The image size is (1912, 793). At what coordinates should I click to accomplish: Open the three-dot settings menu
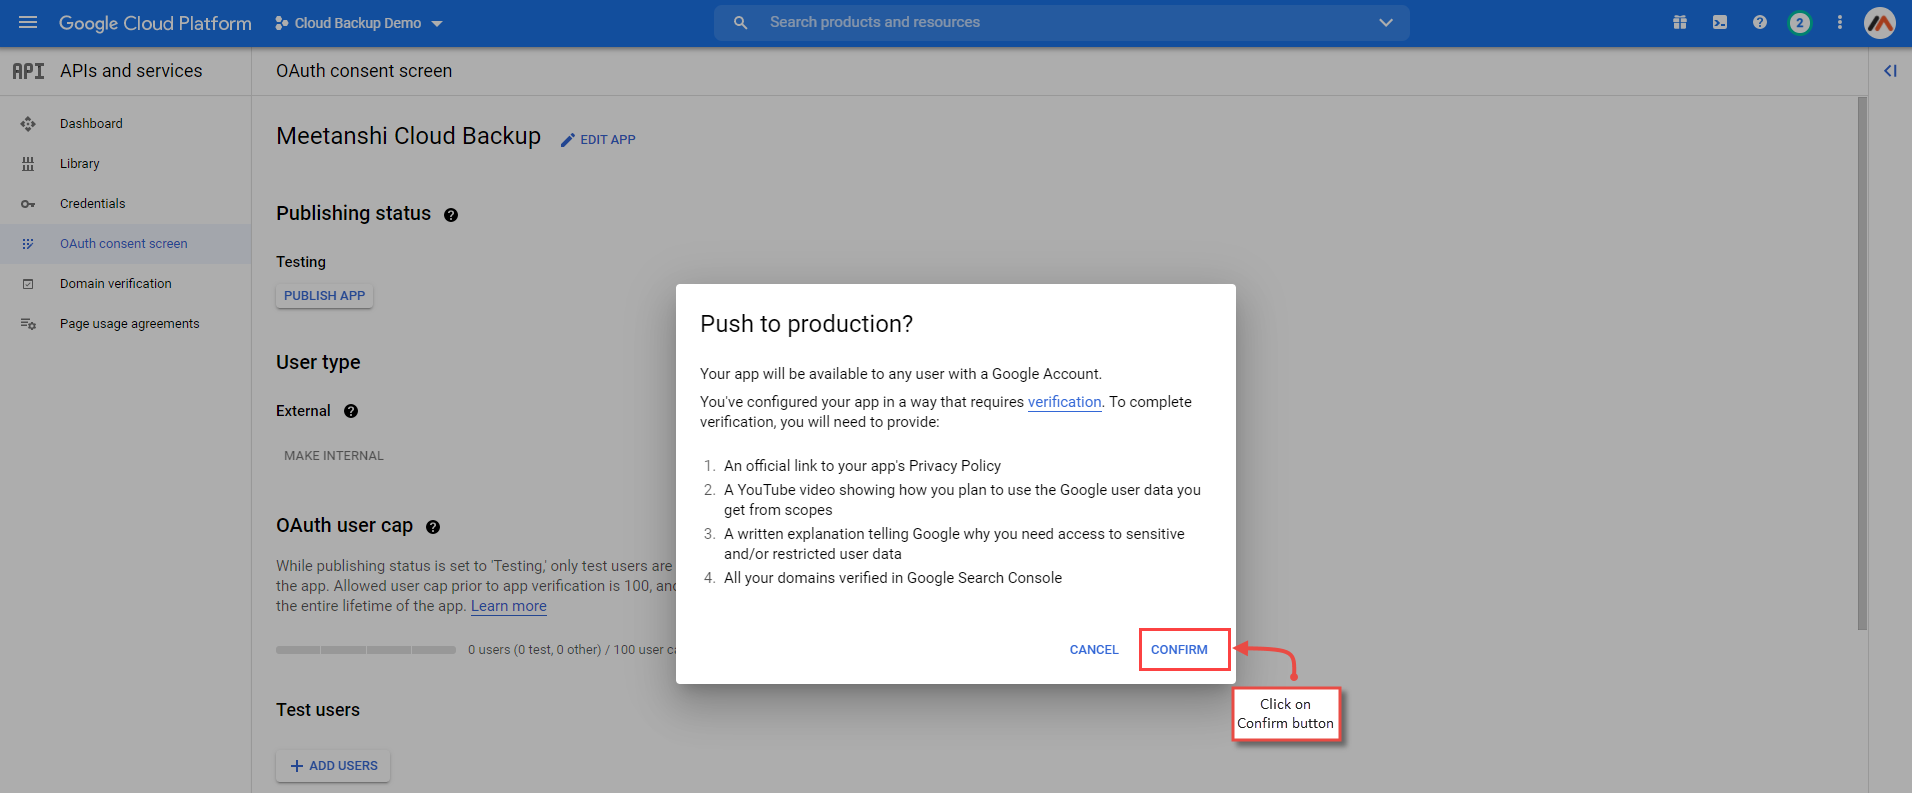coord(1840,22)
